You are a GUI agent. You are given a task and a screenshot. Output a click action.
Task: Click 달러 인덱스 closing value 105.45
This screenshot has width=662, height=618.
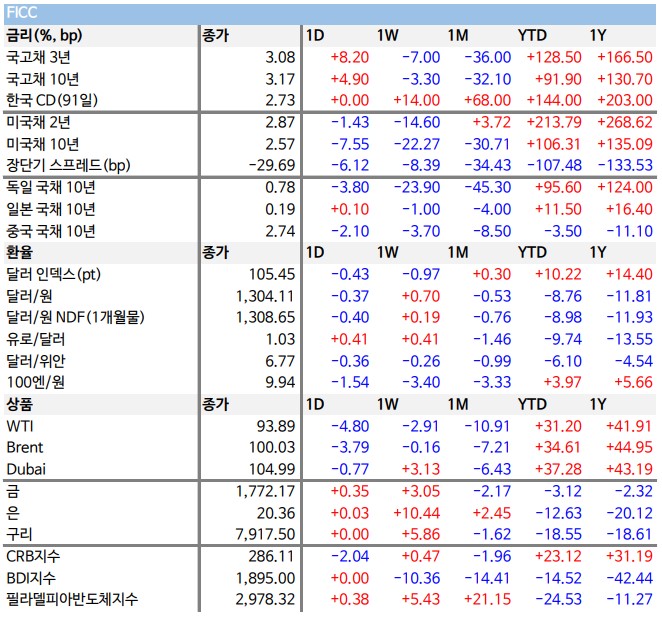(272, 274)
